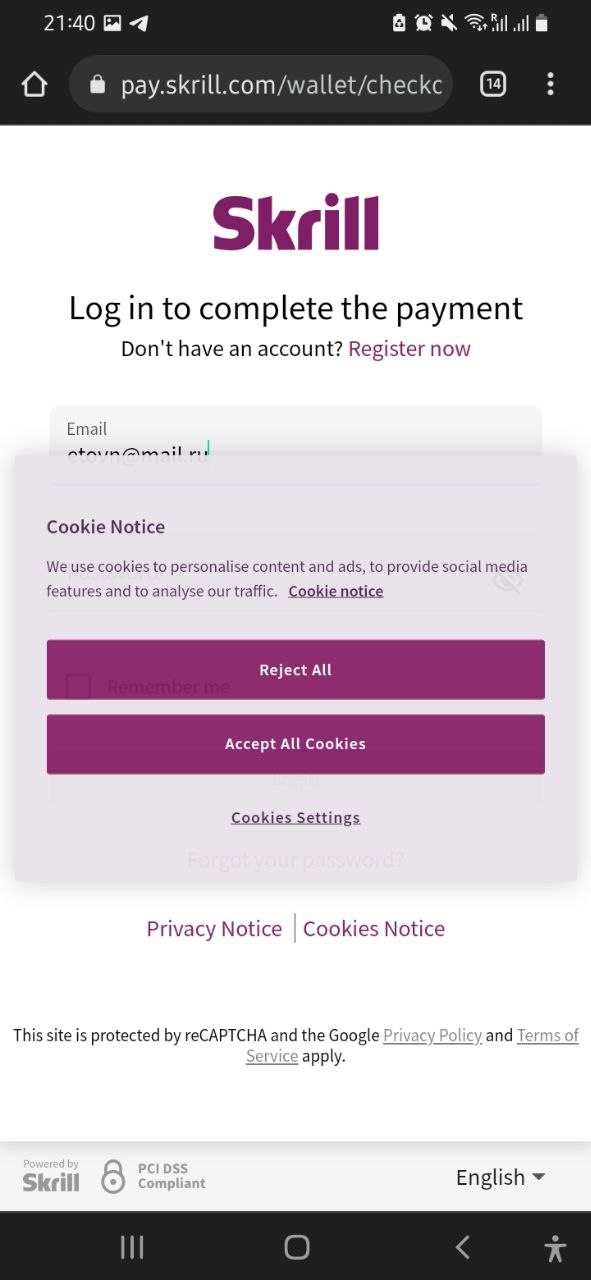This screenshot has width=591, height=1280.
Task: Check the Remember me checkbox
Action: 78,687
